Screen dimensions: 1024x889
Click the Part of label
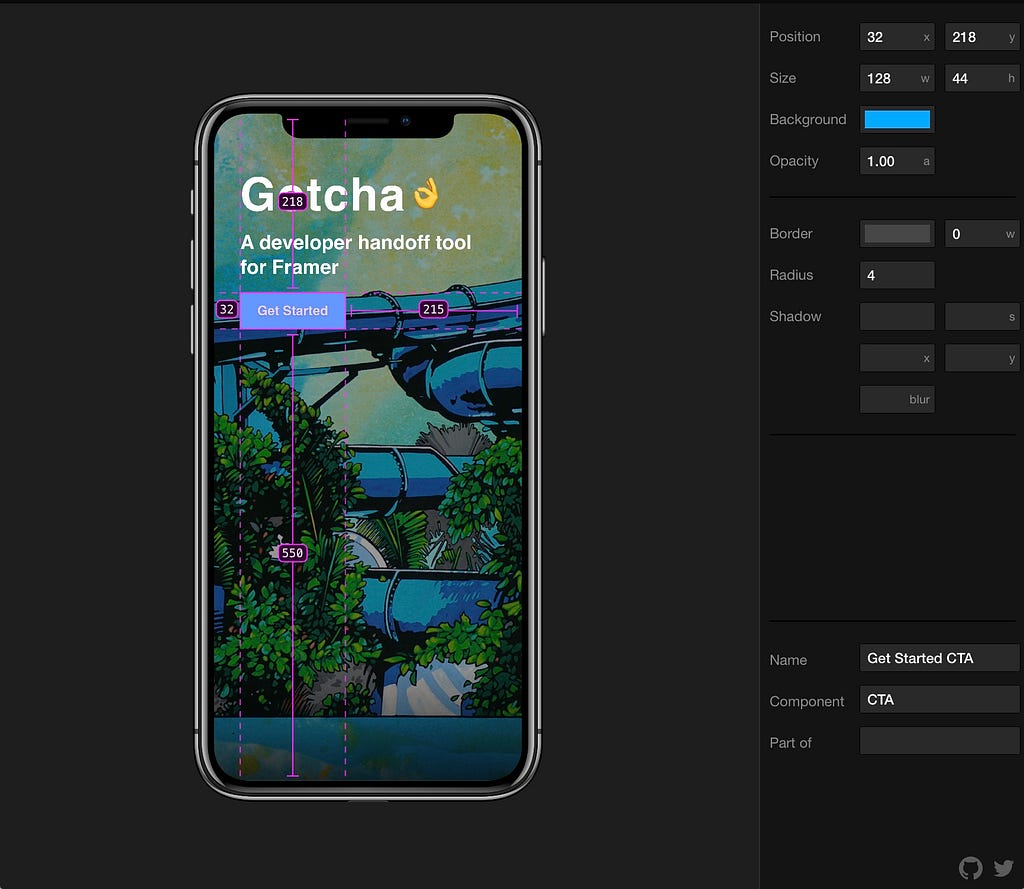(790, 743)
